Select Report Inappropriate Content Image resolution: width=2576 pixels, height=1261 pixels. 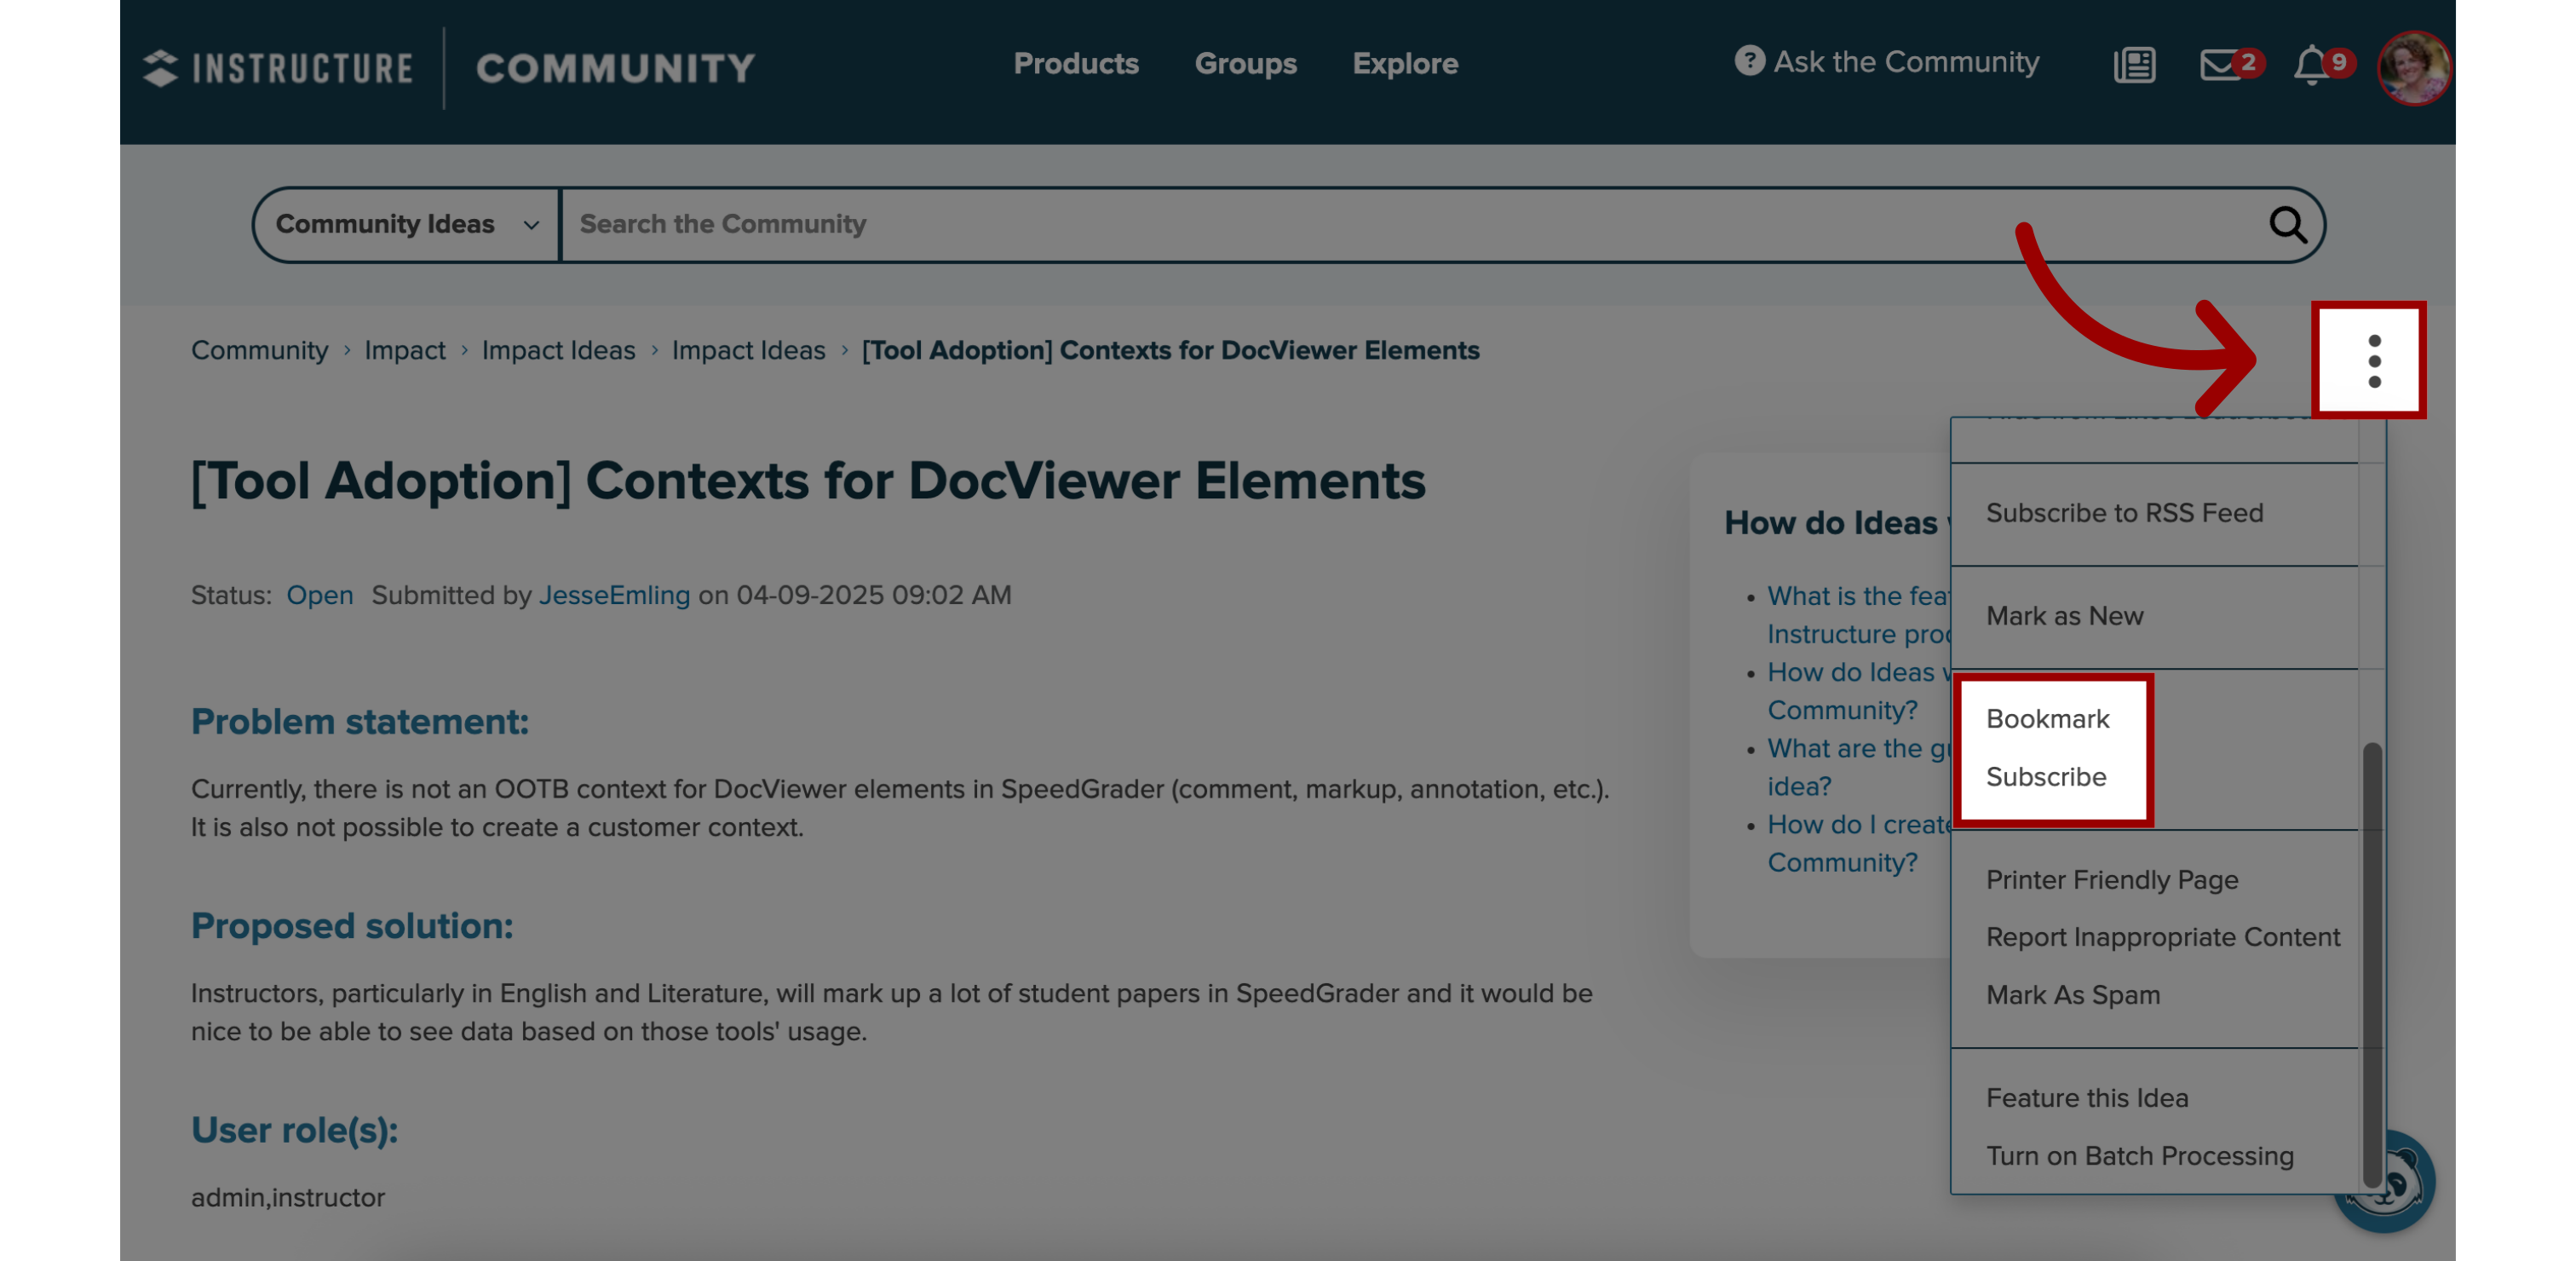pos(2162,936)
